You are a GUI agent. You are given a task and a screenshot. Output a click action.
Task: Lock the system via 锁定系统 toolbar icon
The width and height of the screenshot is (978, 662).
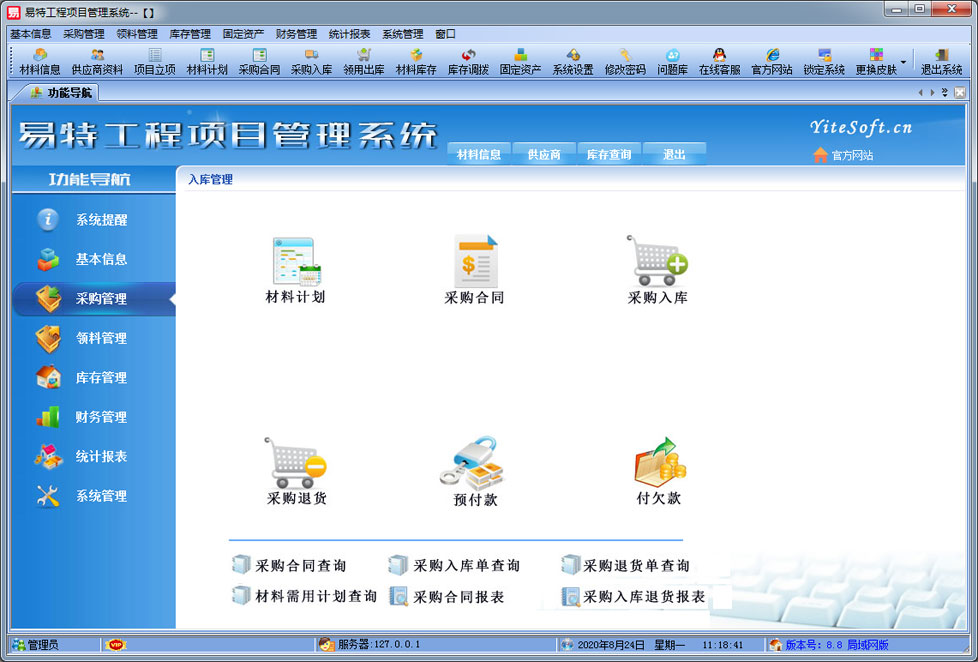coord(824,62)
